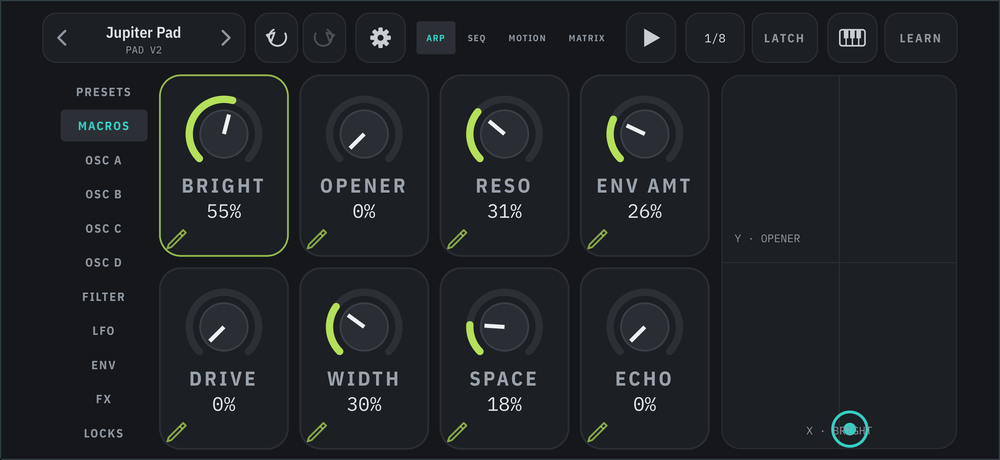
Task: Click the WIDTH 30% value readout
Action: tap(364, 404)
